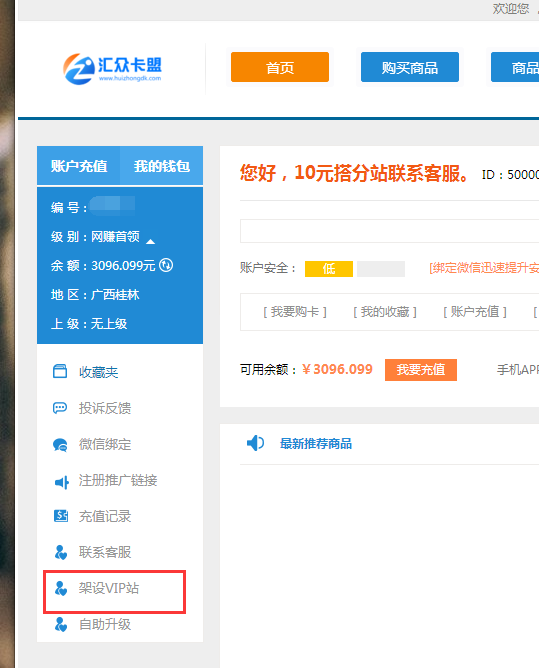Click the orange 我要充值 button

pyautogui.click(x=421, y=370)
